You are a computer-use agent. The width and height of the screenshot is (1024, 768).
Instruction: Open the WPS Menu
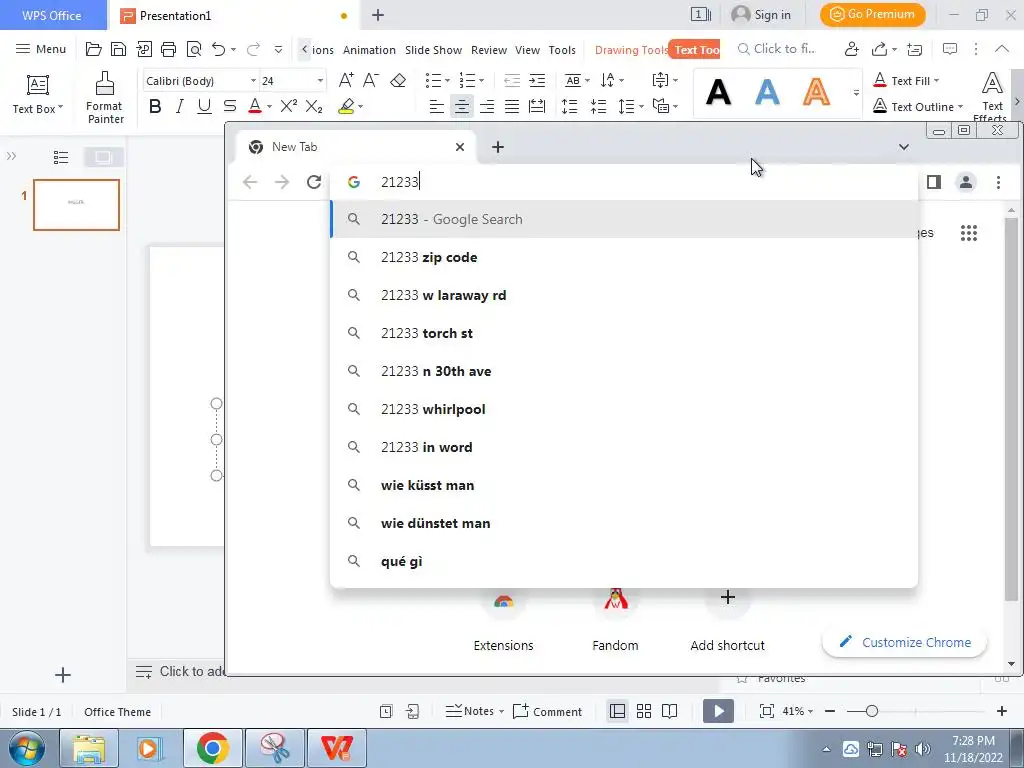[x=40, y=49]
